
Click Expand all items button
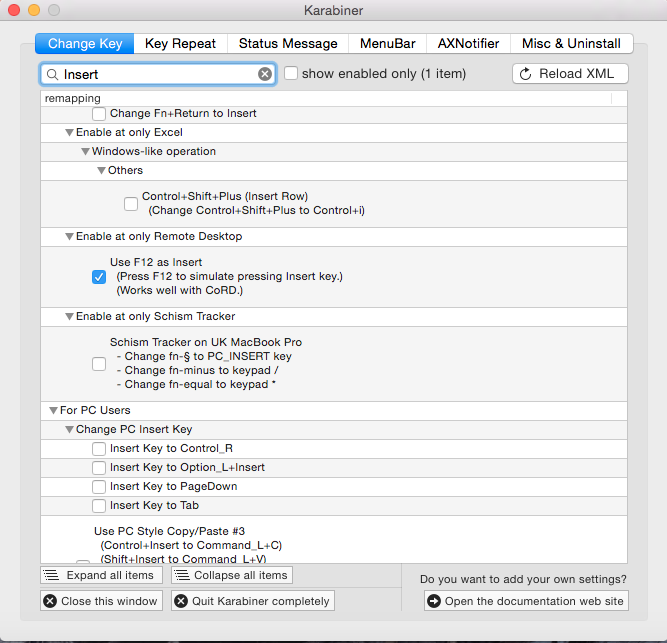click(102, 575)
